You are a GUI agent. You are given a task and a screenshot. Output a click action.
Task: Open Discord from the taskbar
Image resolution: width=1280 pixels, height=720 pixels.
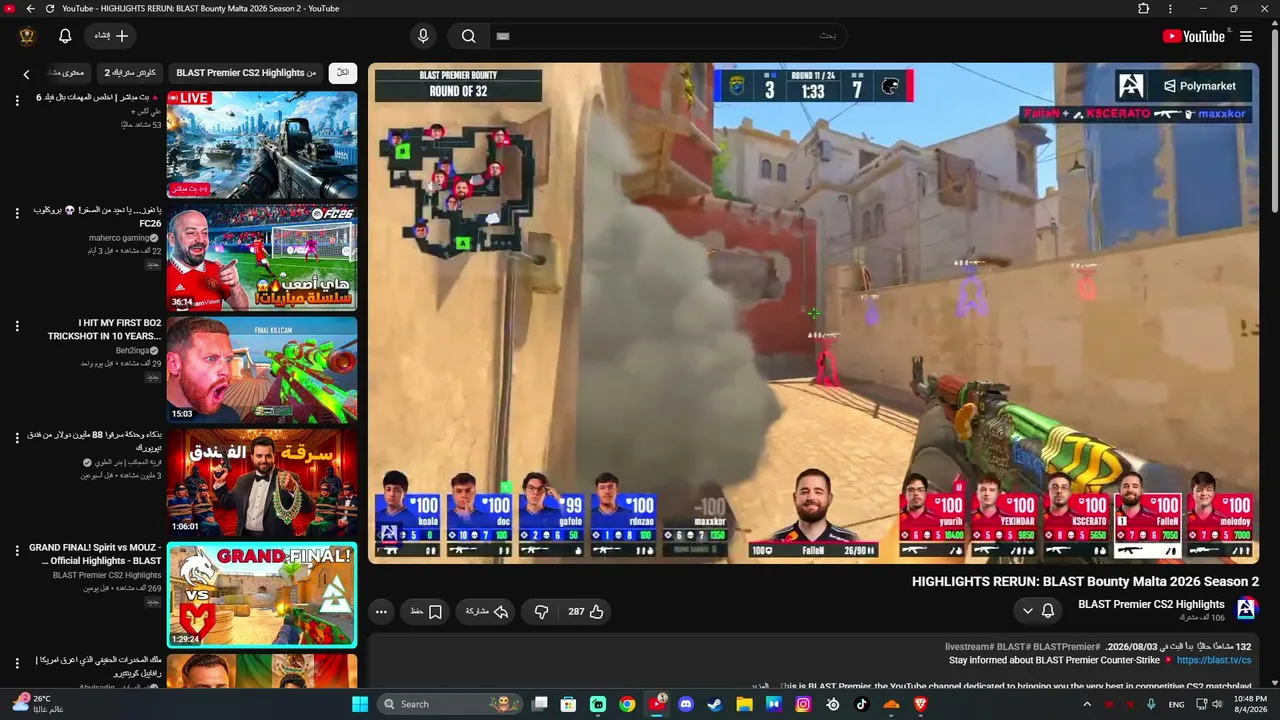pos(686,704)
